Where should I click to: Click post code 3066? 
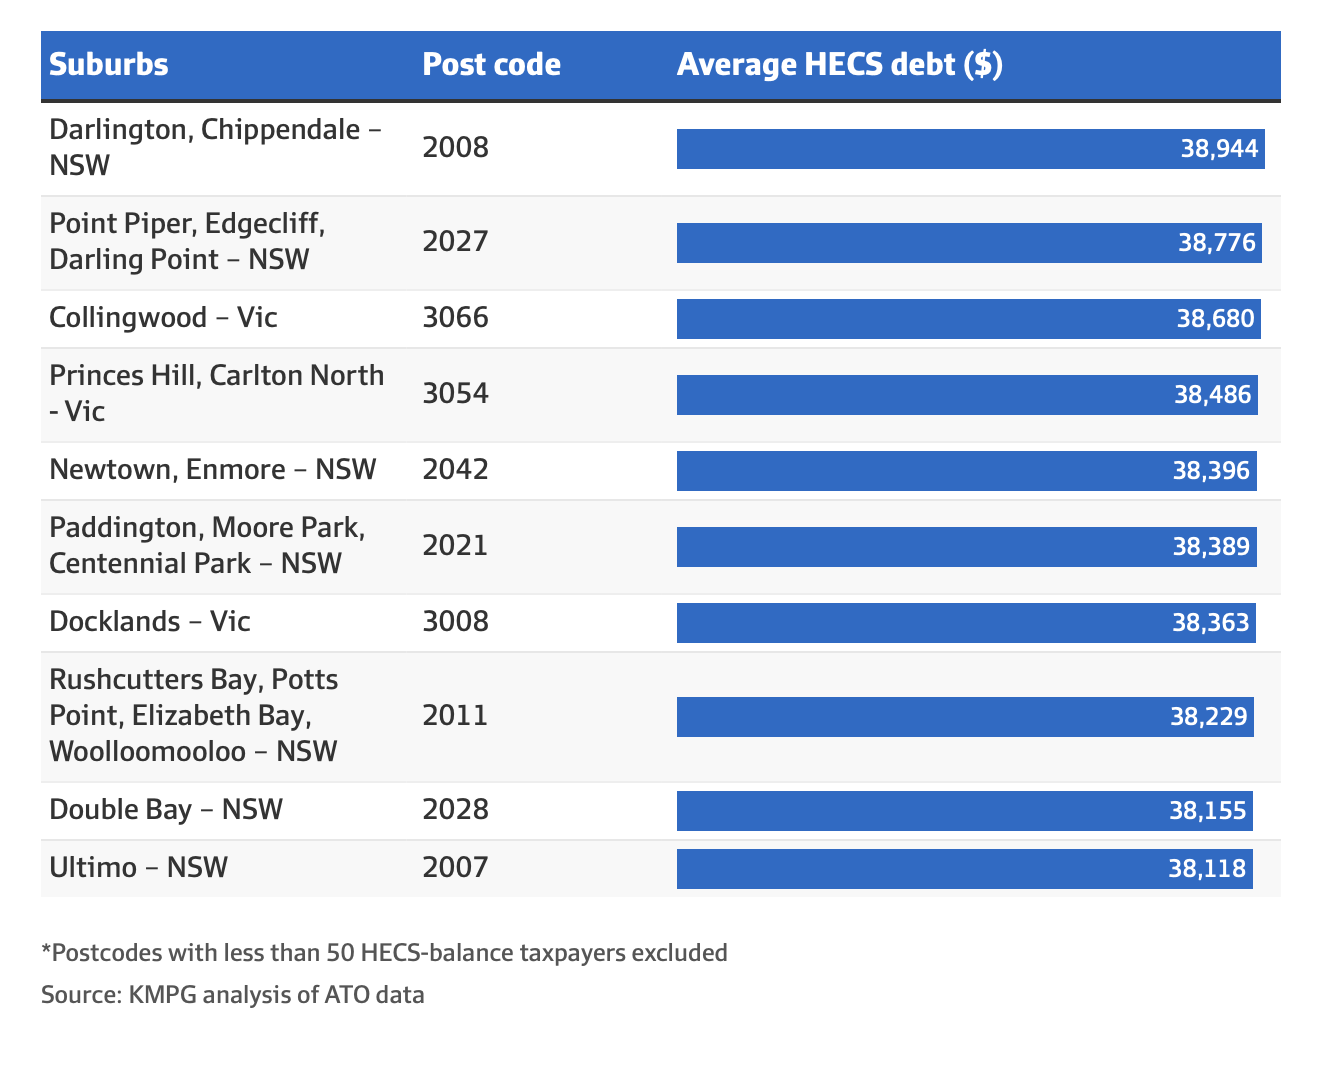[x=456, y=318]
